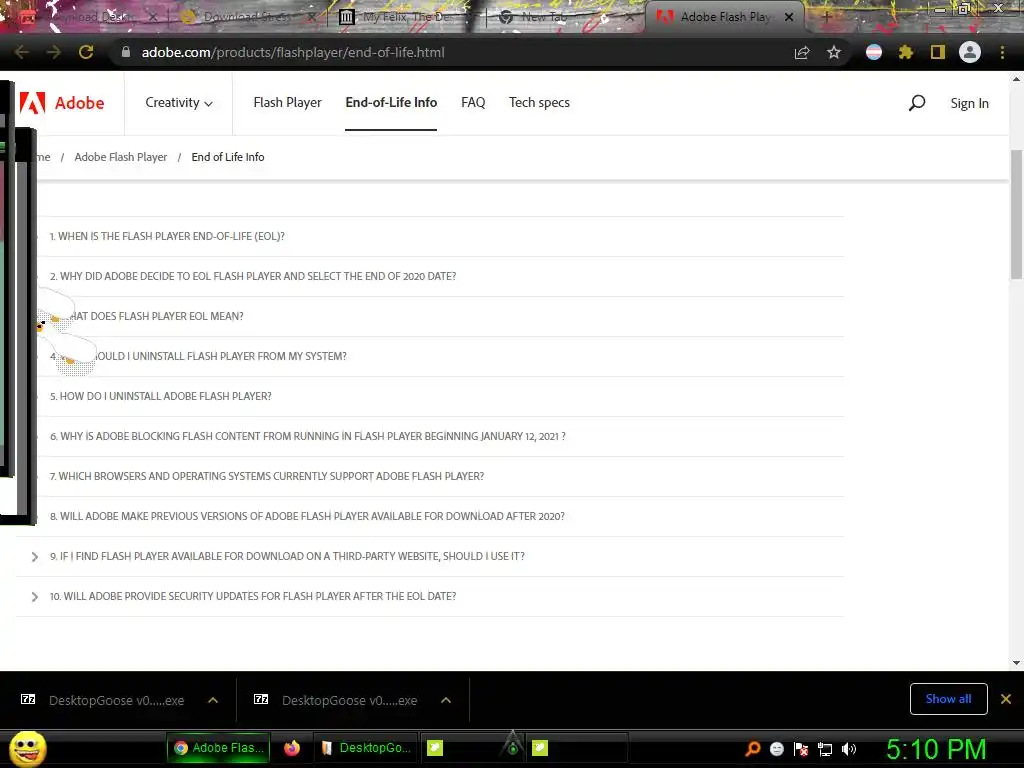Screen dimensions: 1024x768
Task: Reload the page with the refresh icon
Action: [86, 52]
